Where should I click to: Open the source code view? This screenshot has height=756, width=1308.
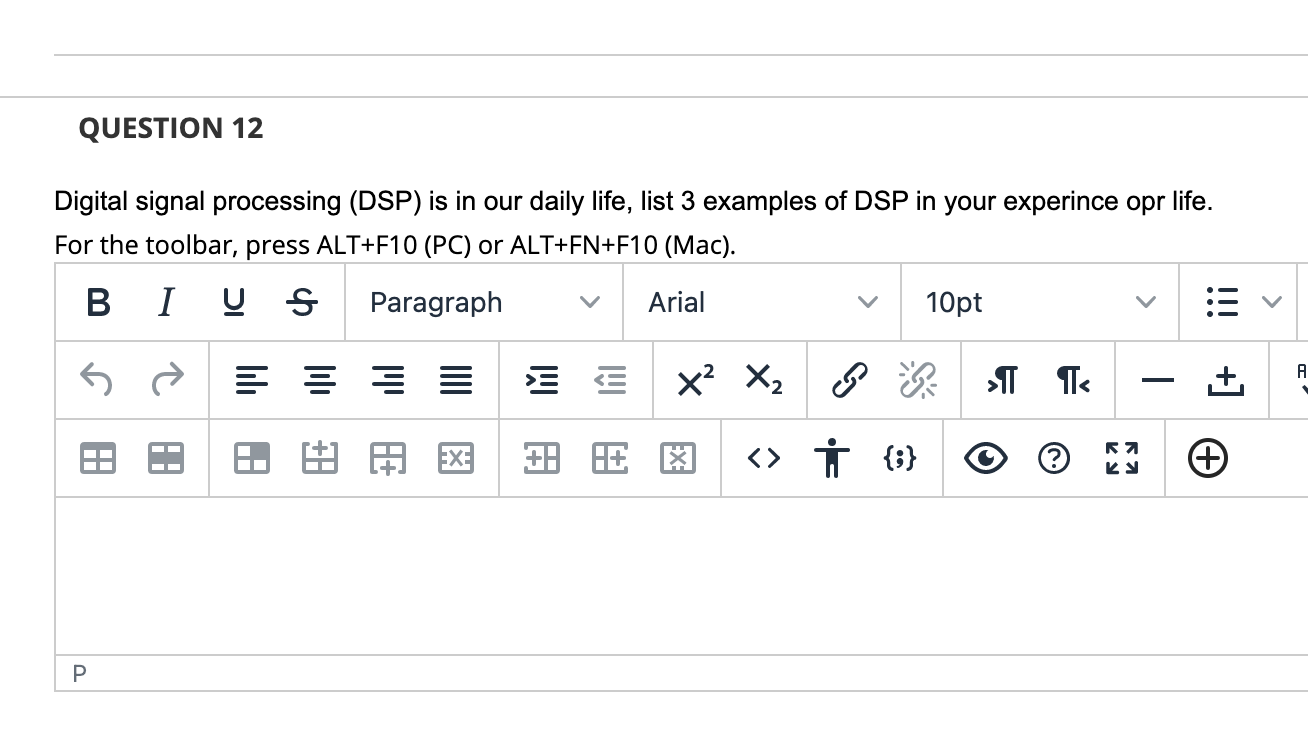(x=762, y=458)
